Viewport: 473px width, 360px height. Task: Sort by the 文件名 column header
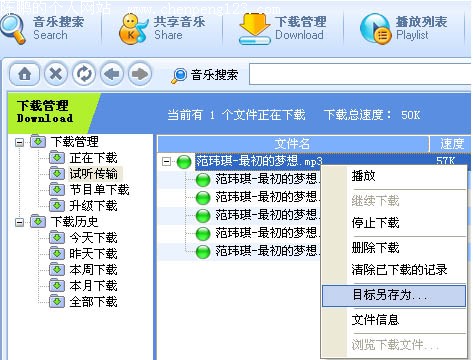click(293, 144)
